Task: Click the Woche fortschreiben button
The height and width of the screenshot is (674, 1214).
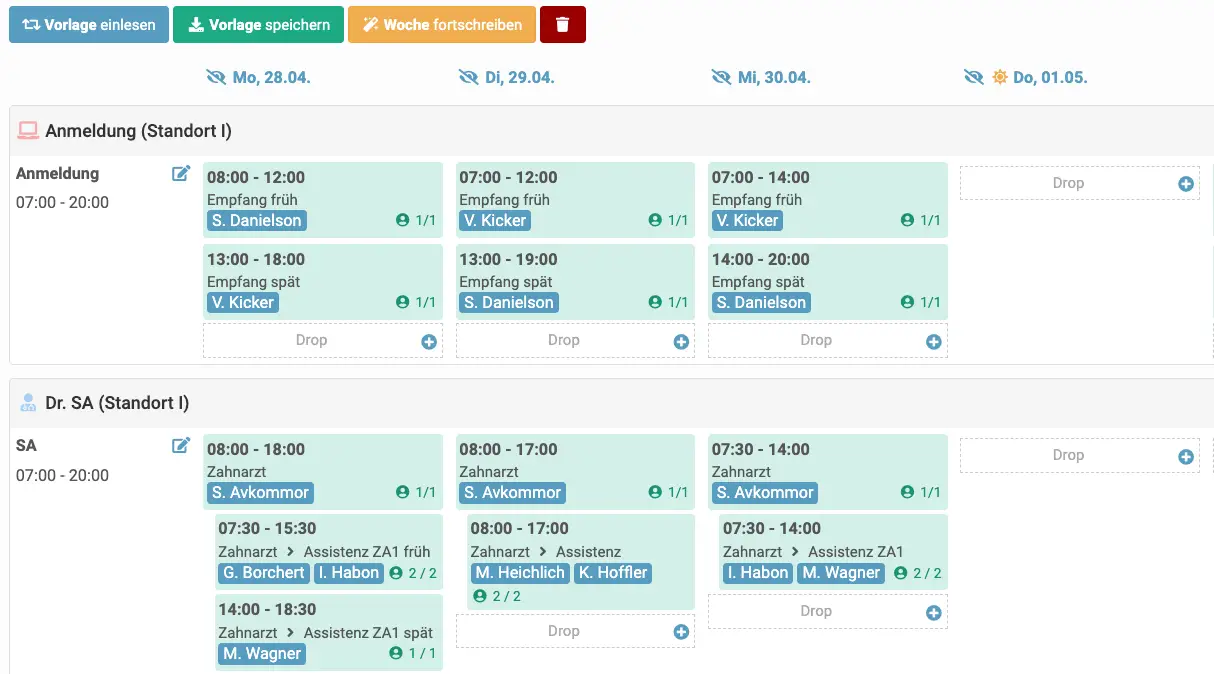Action: click(x=441, y=25)
